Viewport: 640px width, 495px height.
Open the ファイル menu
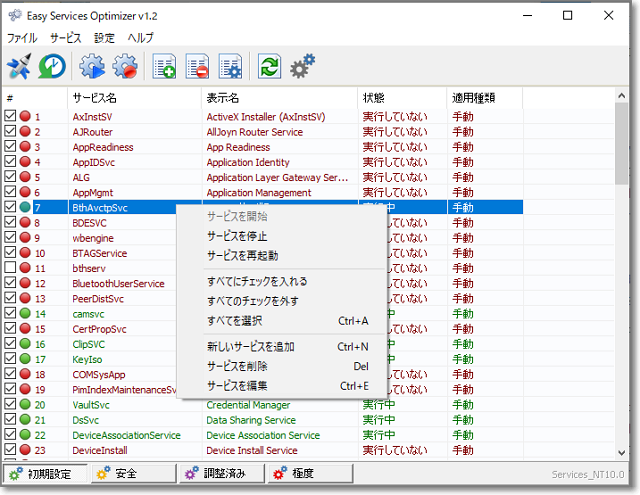21,37
